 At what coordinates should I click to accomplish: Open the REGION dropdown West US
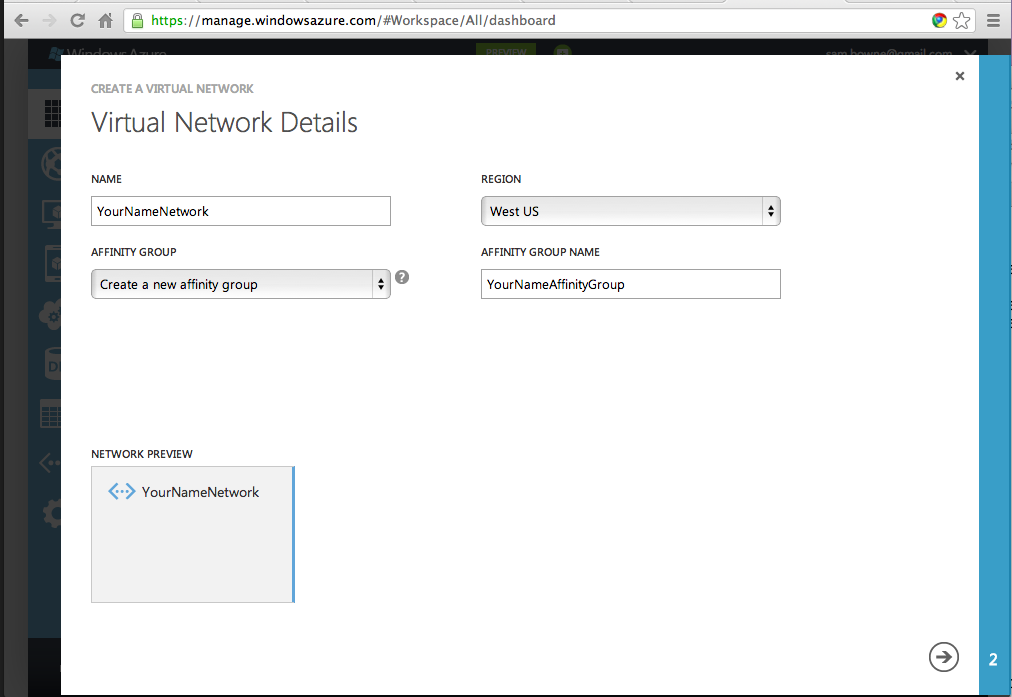[x=631, y=211]
